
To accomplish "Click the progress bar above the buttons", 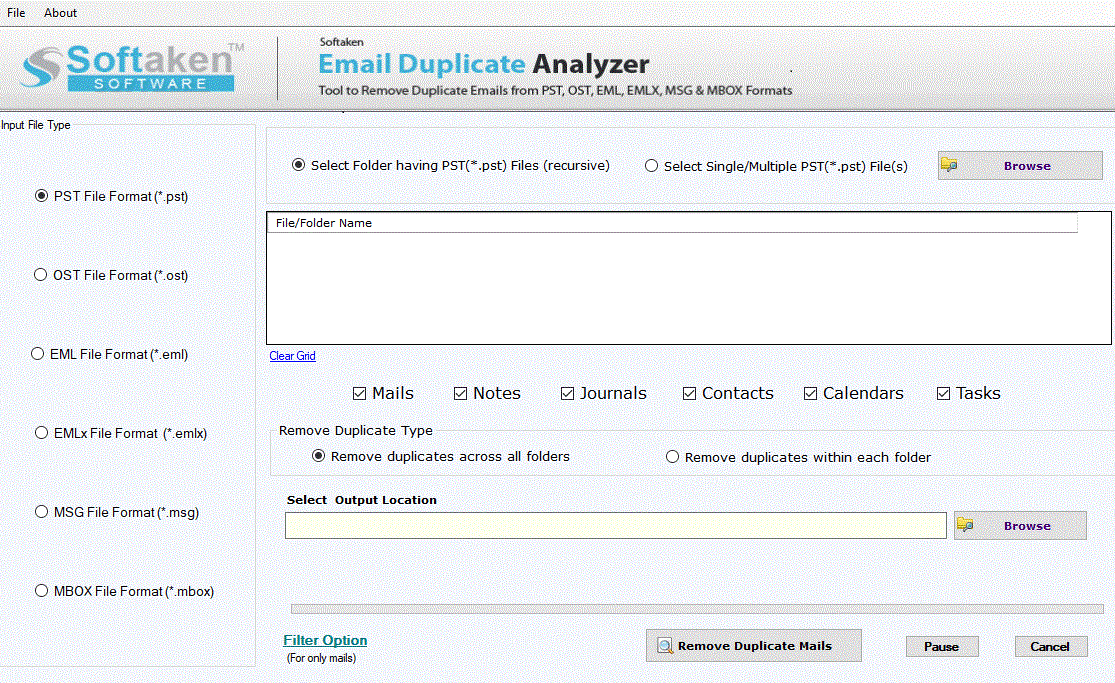I will click(x=697, y=609).
